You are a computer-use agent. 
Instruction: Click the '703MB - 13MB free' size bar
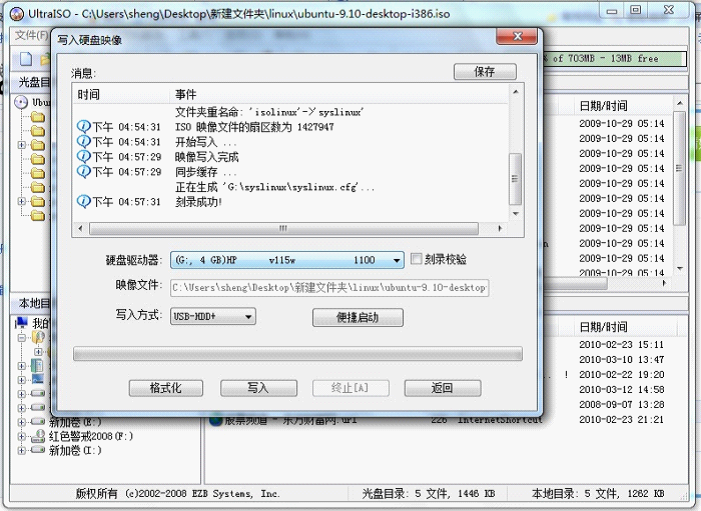point(615,59)
